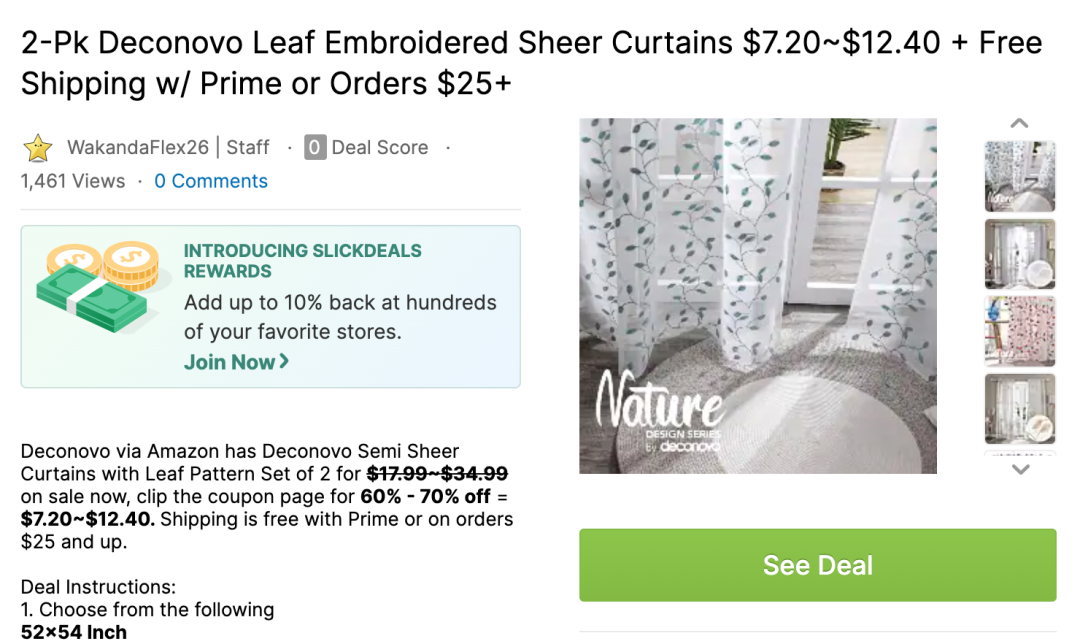Click the yellow star user avatar icon
This screenshot has height=644, width=1080.
(38, 147)
